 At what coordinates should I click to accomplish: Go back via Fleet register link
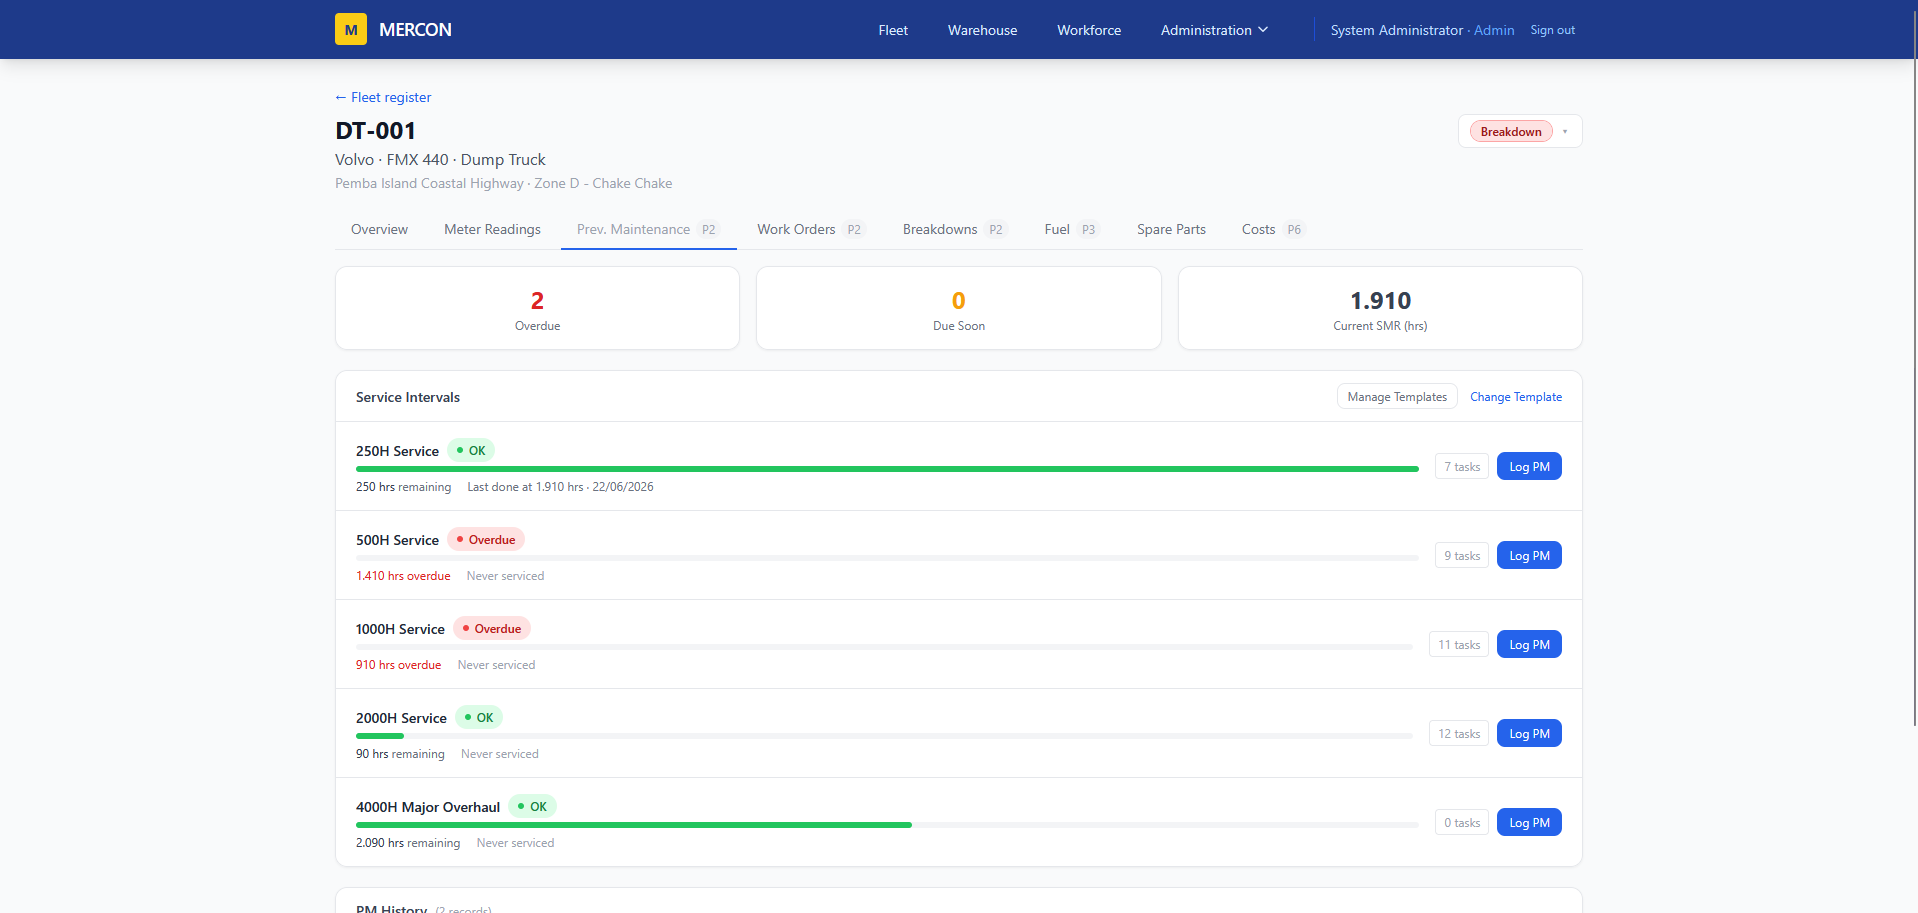pyautogui.click(x=383, y=97)
